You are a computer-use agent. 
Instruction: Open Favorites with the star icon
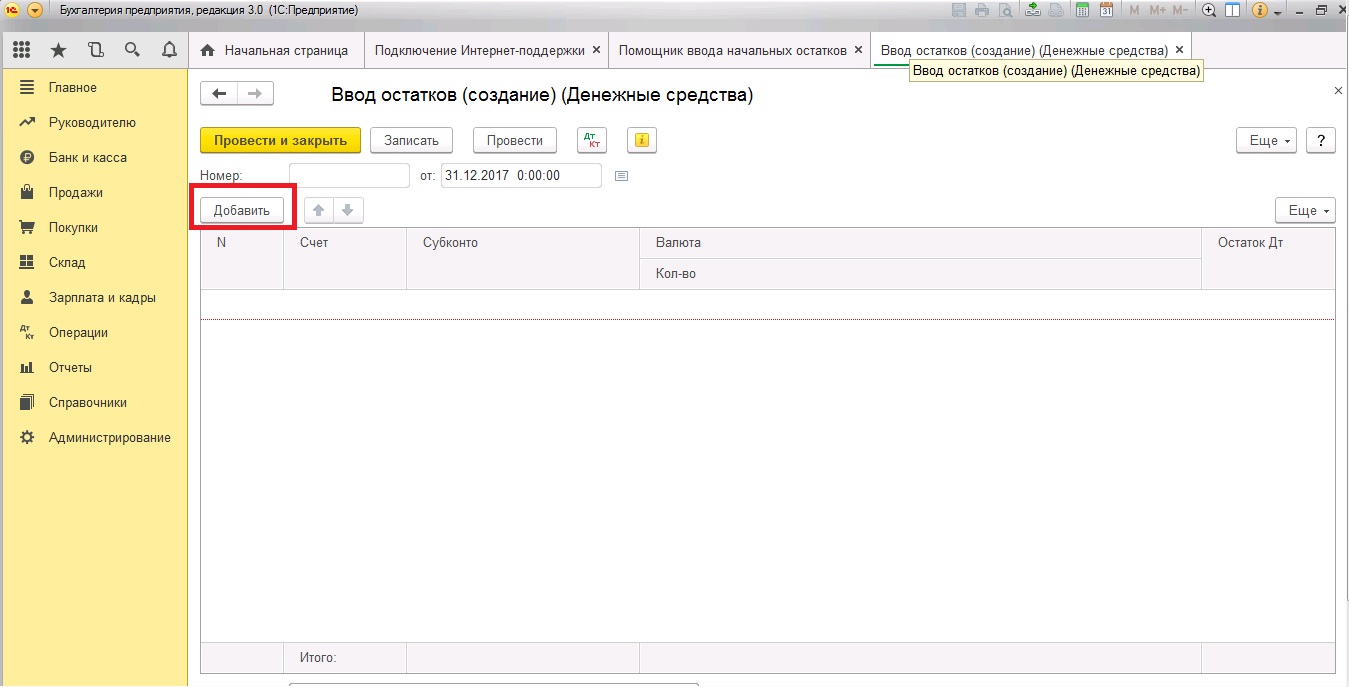[x=58, y=50]
